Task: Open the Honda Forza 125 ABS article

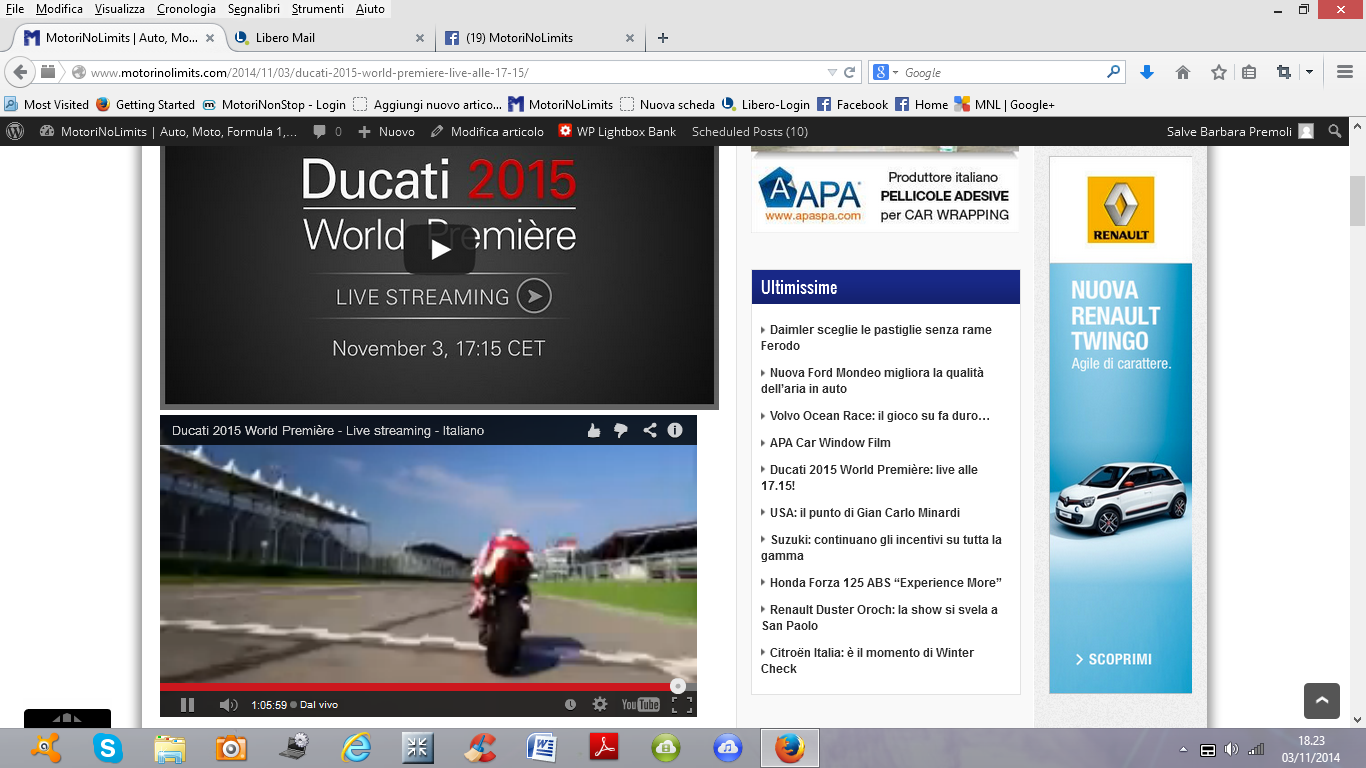Action: pyautogui.click(x=885, y=582)
